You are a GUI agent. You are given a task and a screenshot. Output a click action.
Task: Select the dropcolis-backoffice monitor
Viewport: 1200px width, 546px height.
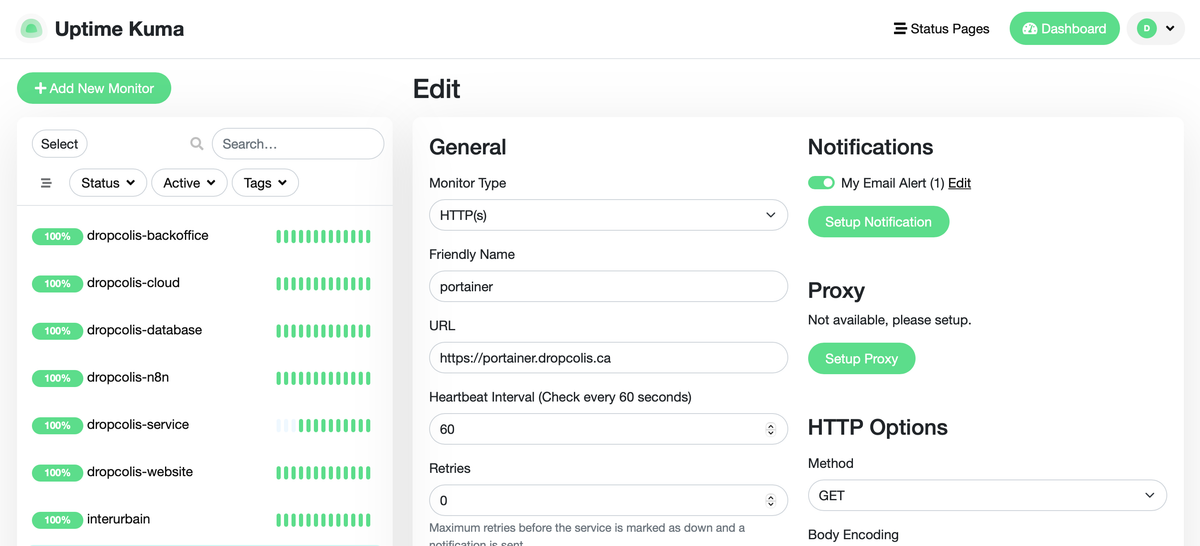[x=204, y=236]
